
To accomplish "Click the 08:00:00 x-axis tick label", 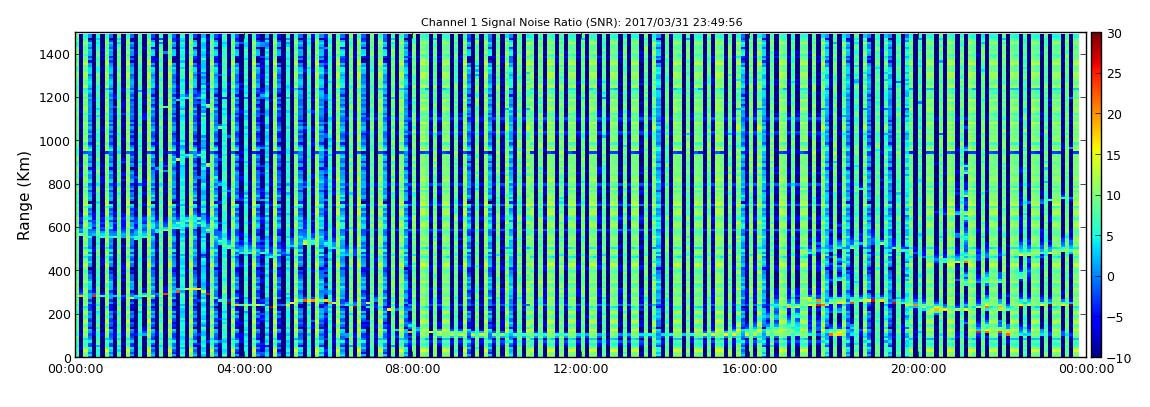I will click(412, 369).
